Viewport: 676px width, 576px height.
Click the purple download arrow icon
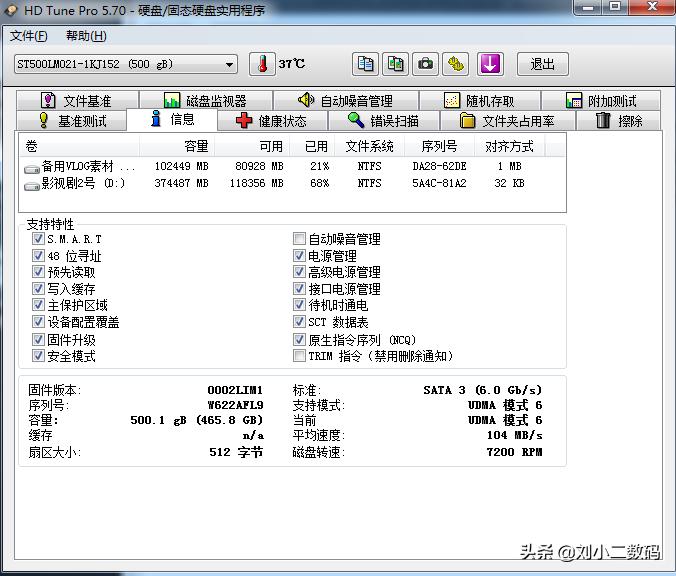[490, 64]
